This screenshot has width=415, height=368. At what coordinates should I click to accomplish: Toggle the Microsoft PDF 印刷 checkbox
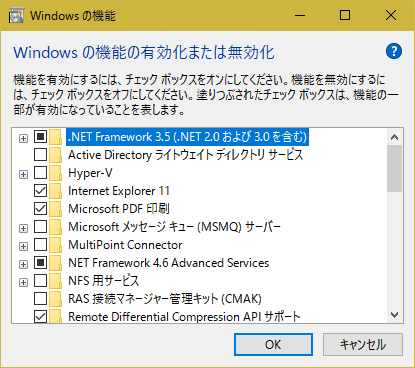coord(40,209)
